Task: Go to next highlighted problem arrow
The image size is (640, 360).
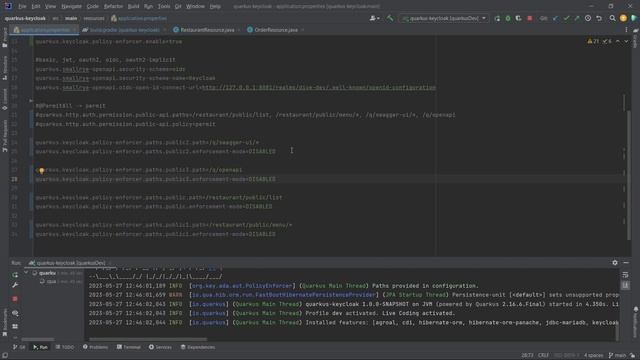Action: click(626, 41)
